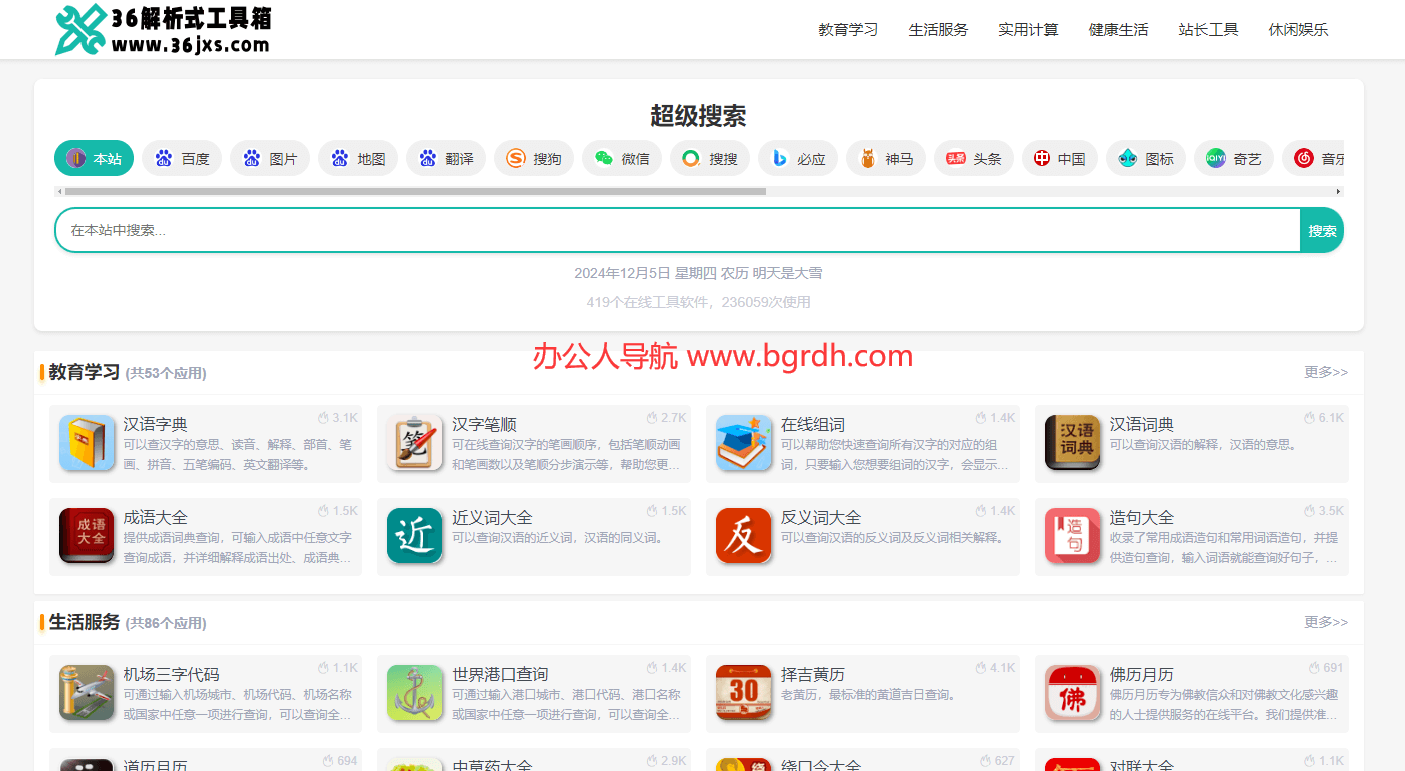Open the 机场三字代码 airplane icon
This screenshot has height=771, width=1405.
(87, 693)
